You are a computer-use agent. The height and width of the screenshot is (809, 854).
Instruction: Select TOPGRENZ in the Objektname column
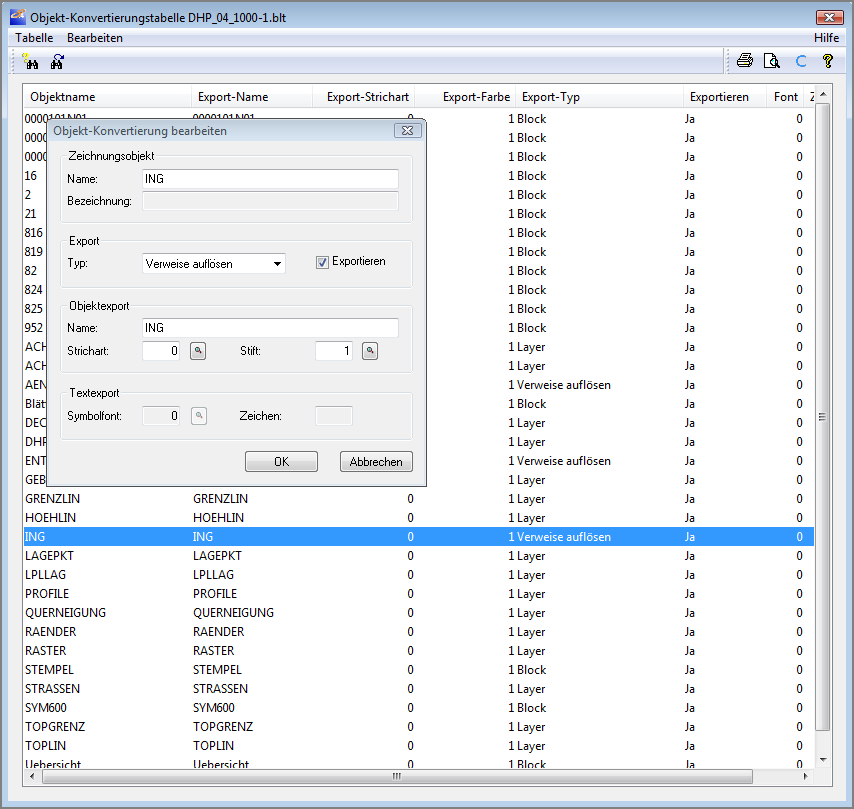coord(55,727)
